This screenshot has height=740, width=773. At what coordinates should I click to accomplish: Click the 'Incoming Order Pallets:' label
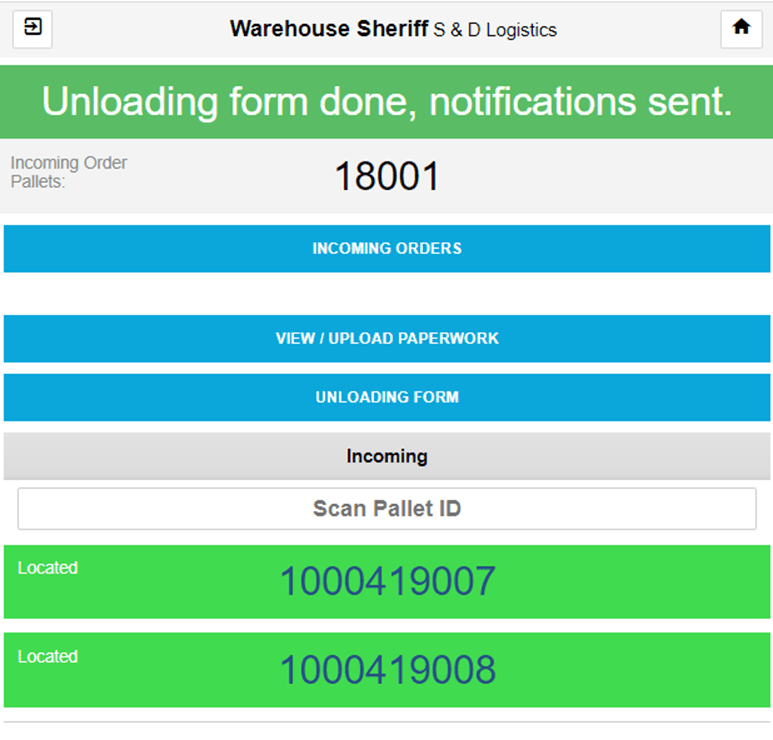pyautogui.click(x=68, y=172)
